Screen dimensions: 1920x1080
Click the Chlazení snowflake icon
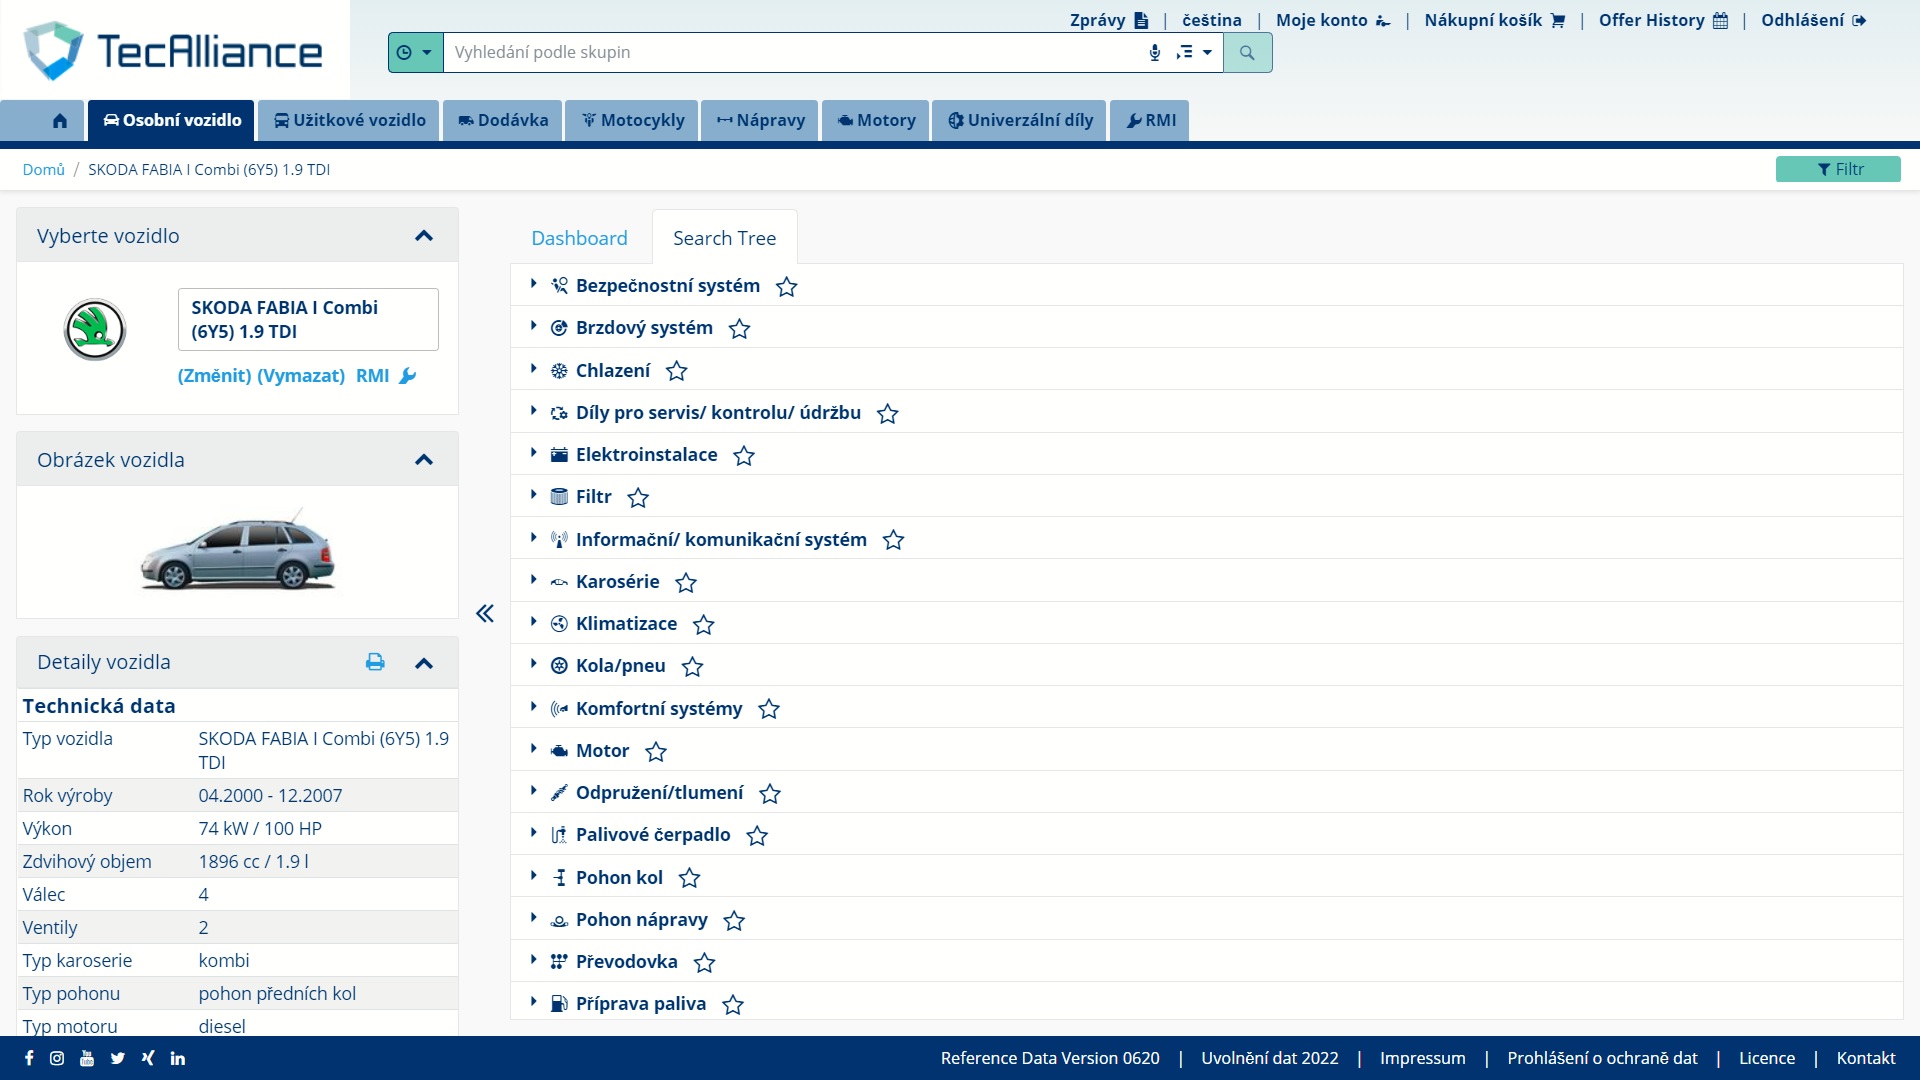tap(559, 371)
